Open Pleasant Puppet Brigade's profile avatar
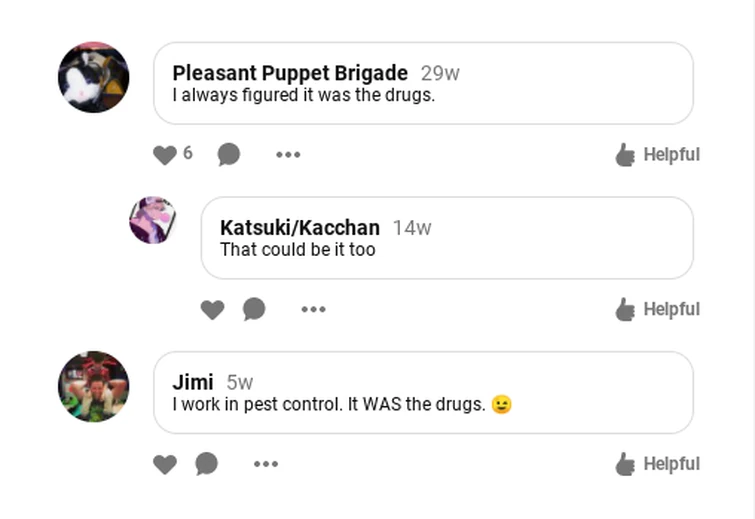Viewport: 755px width, 519px height. coord(93,78)
